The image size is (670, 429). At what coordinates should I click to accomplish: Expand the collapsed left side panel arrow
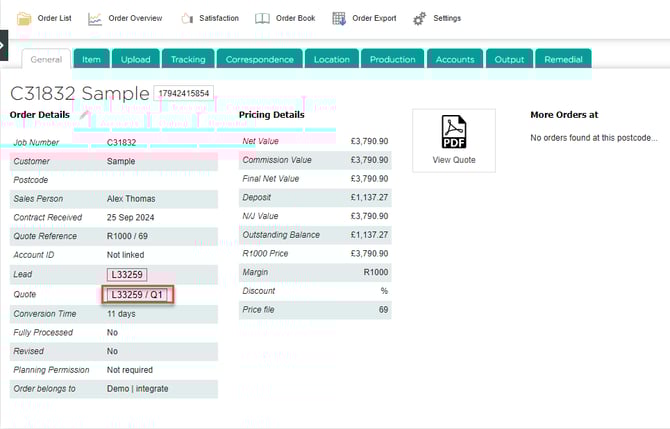[3, 45]
